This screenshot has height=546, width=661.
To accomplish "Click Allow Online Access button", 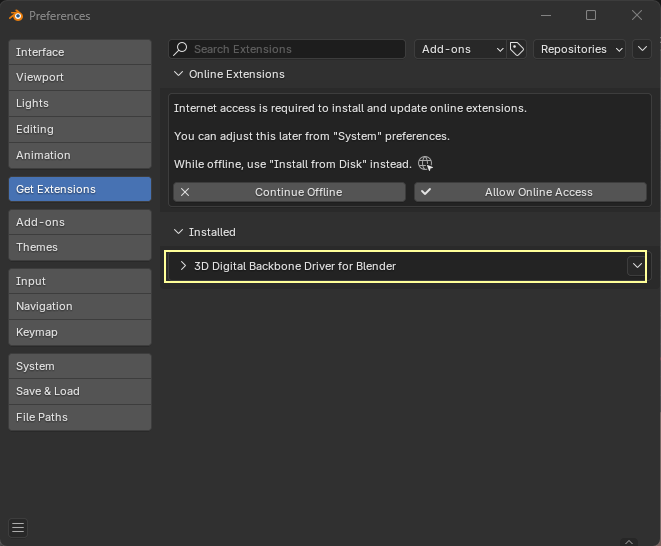I will (530, 192).
